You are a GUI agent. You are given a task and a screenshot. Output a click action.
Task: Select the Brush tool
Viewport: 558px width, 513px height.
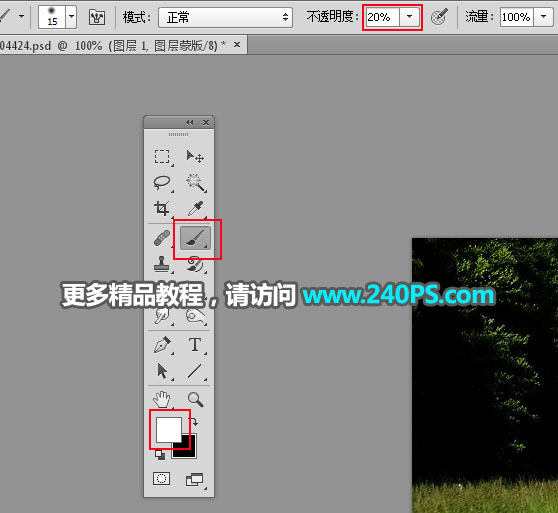click(195, 238)
